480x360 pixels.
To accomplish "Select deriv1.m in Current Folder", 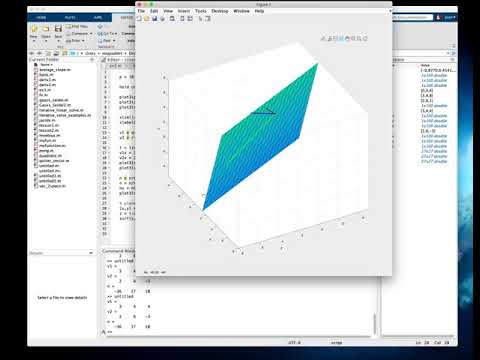I will (47, 80).
